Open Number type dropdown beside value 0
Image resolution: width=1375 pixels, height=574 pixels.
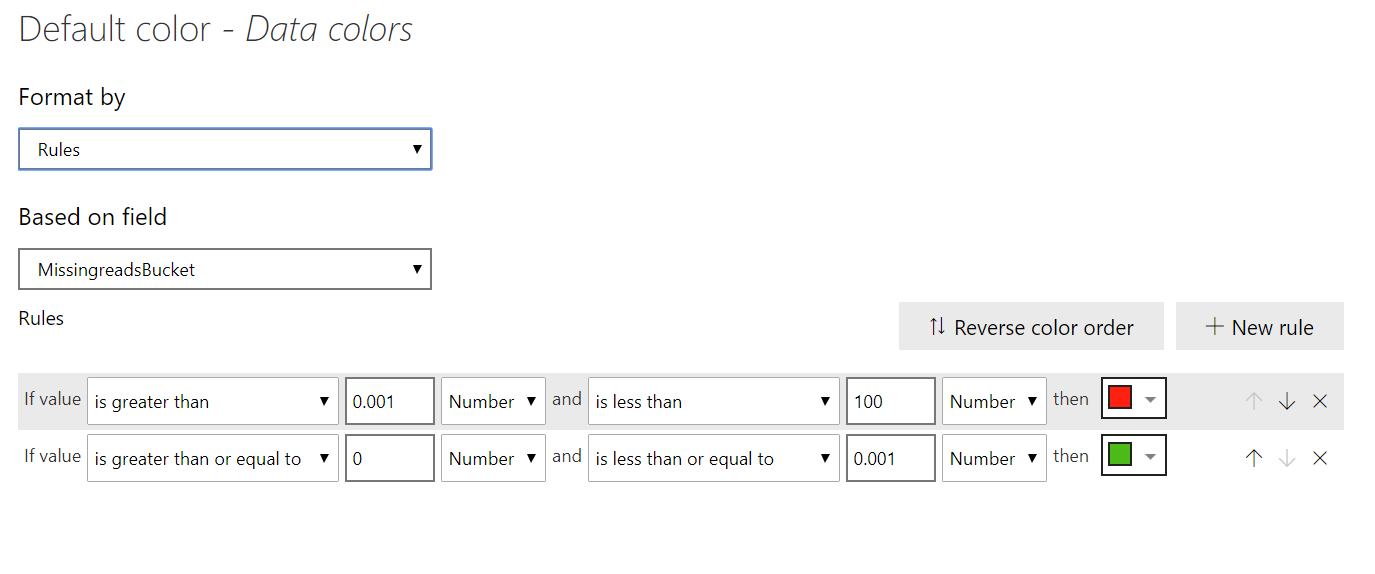[493, 458]
